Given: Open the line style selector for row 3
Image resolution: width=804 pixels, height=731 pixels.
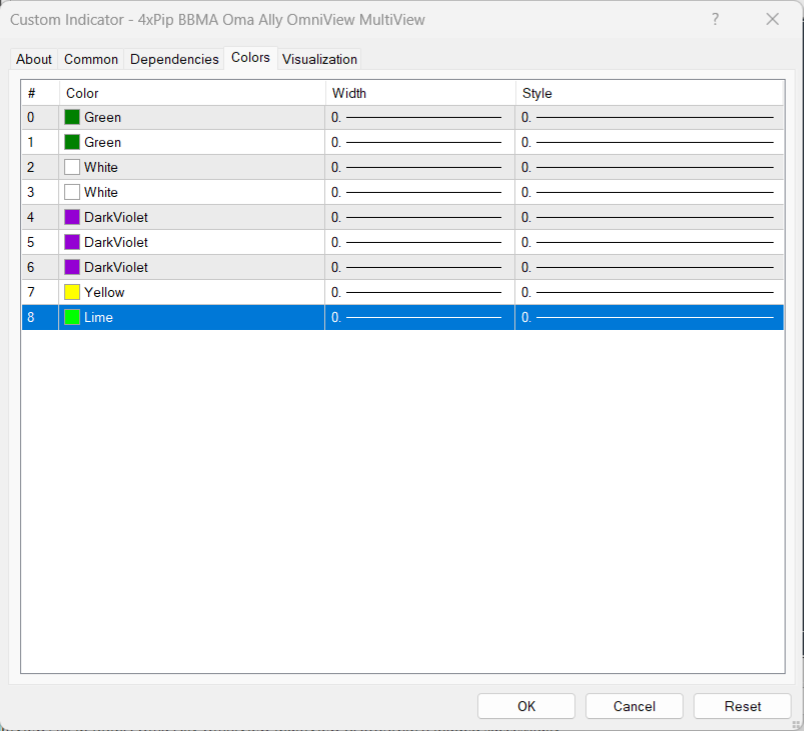Looking at the screenshot, I should tap(648, 192).
